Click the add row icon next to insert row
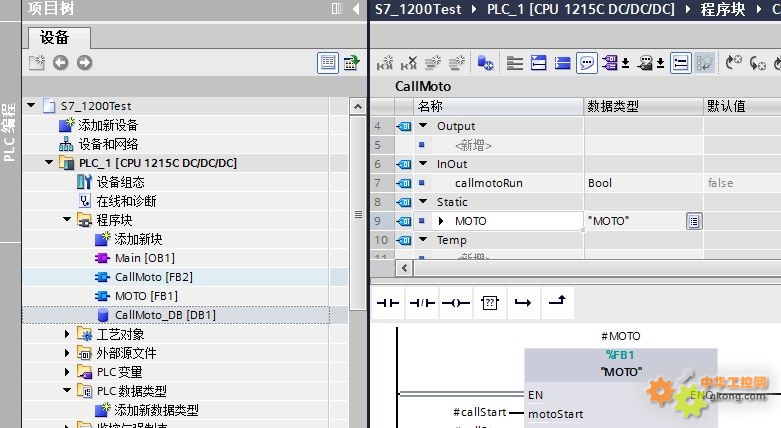 tap(457, 63)
